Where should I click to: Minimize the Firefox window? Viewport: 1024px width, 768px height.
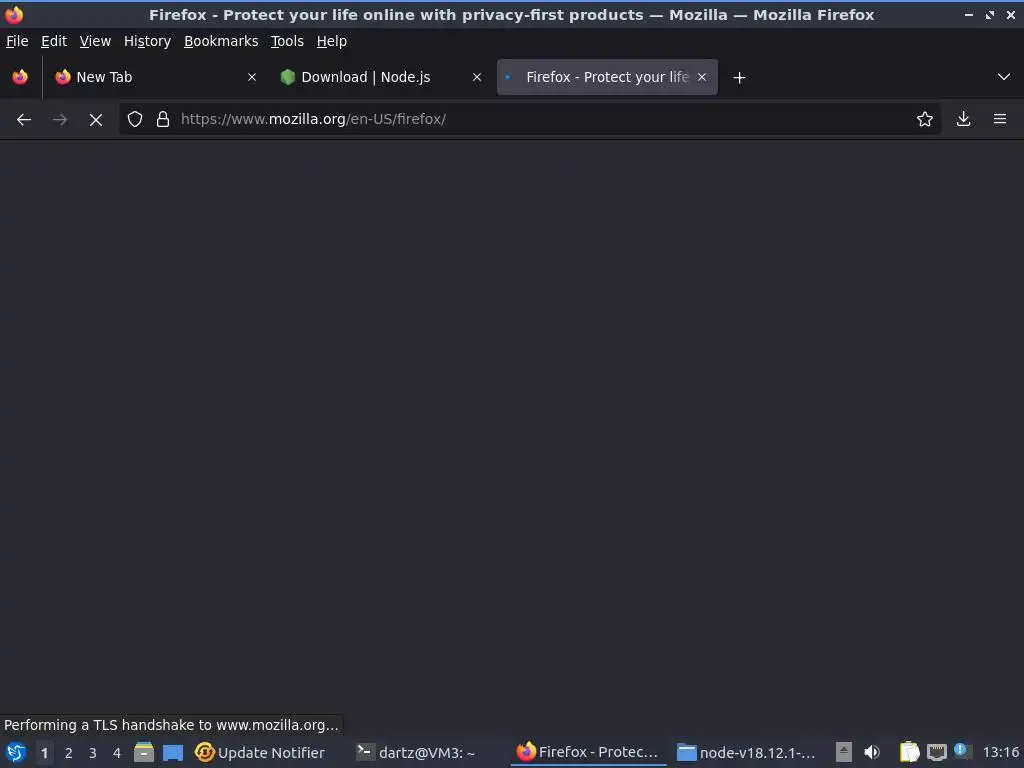pos(968,14)
